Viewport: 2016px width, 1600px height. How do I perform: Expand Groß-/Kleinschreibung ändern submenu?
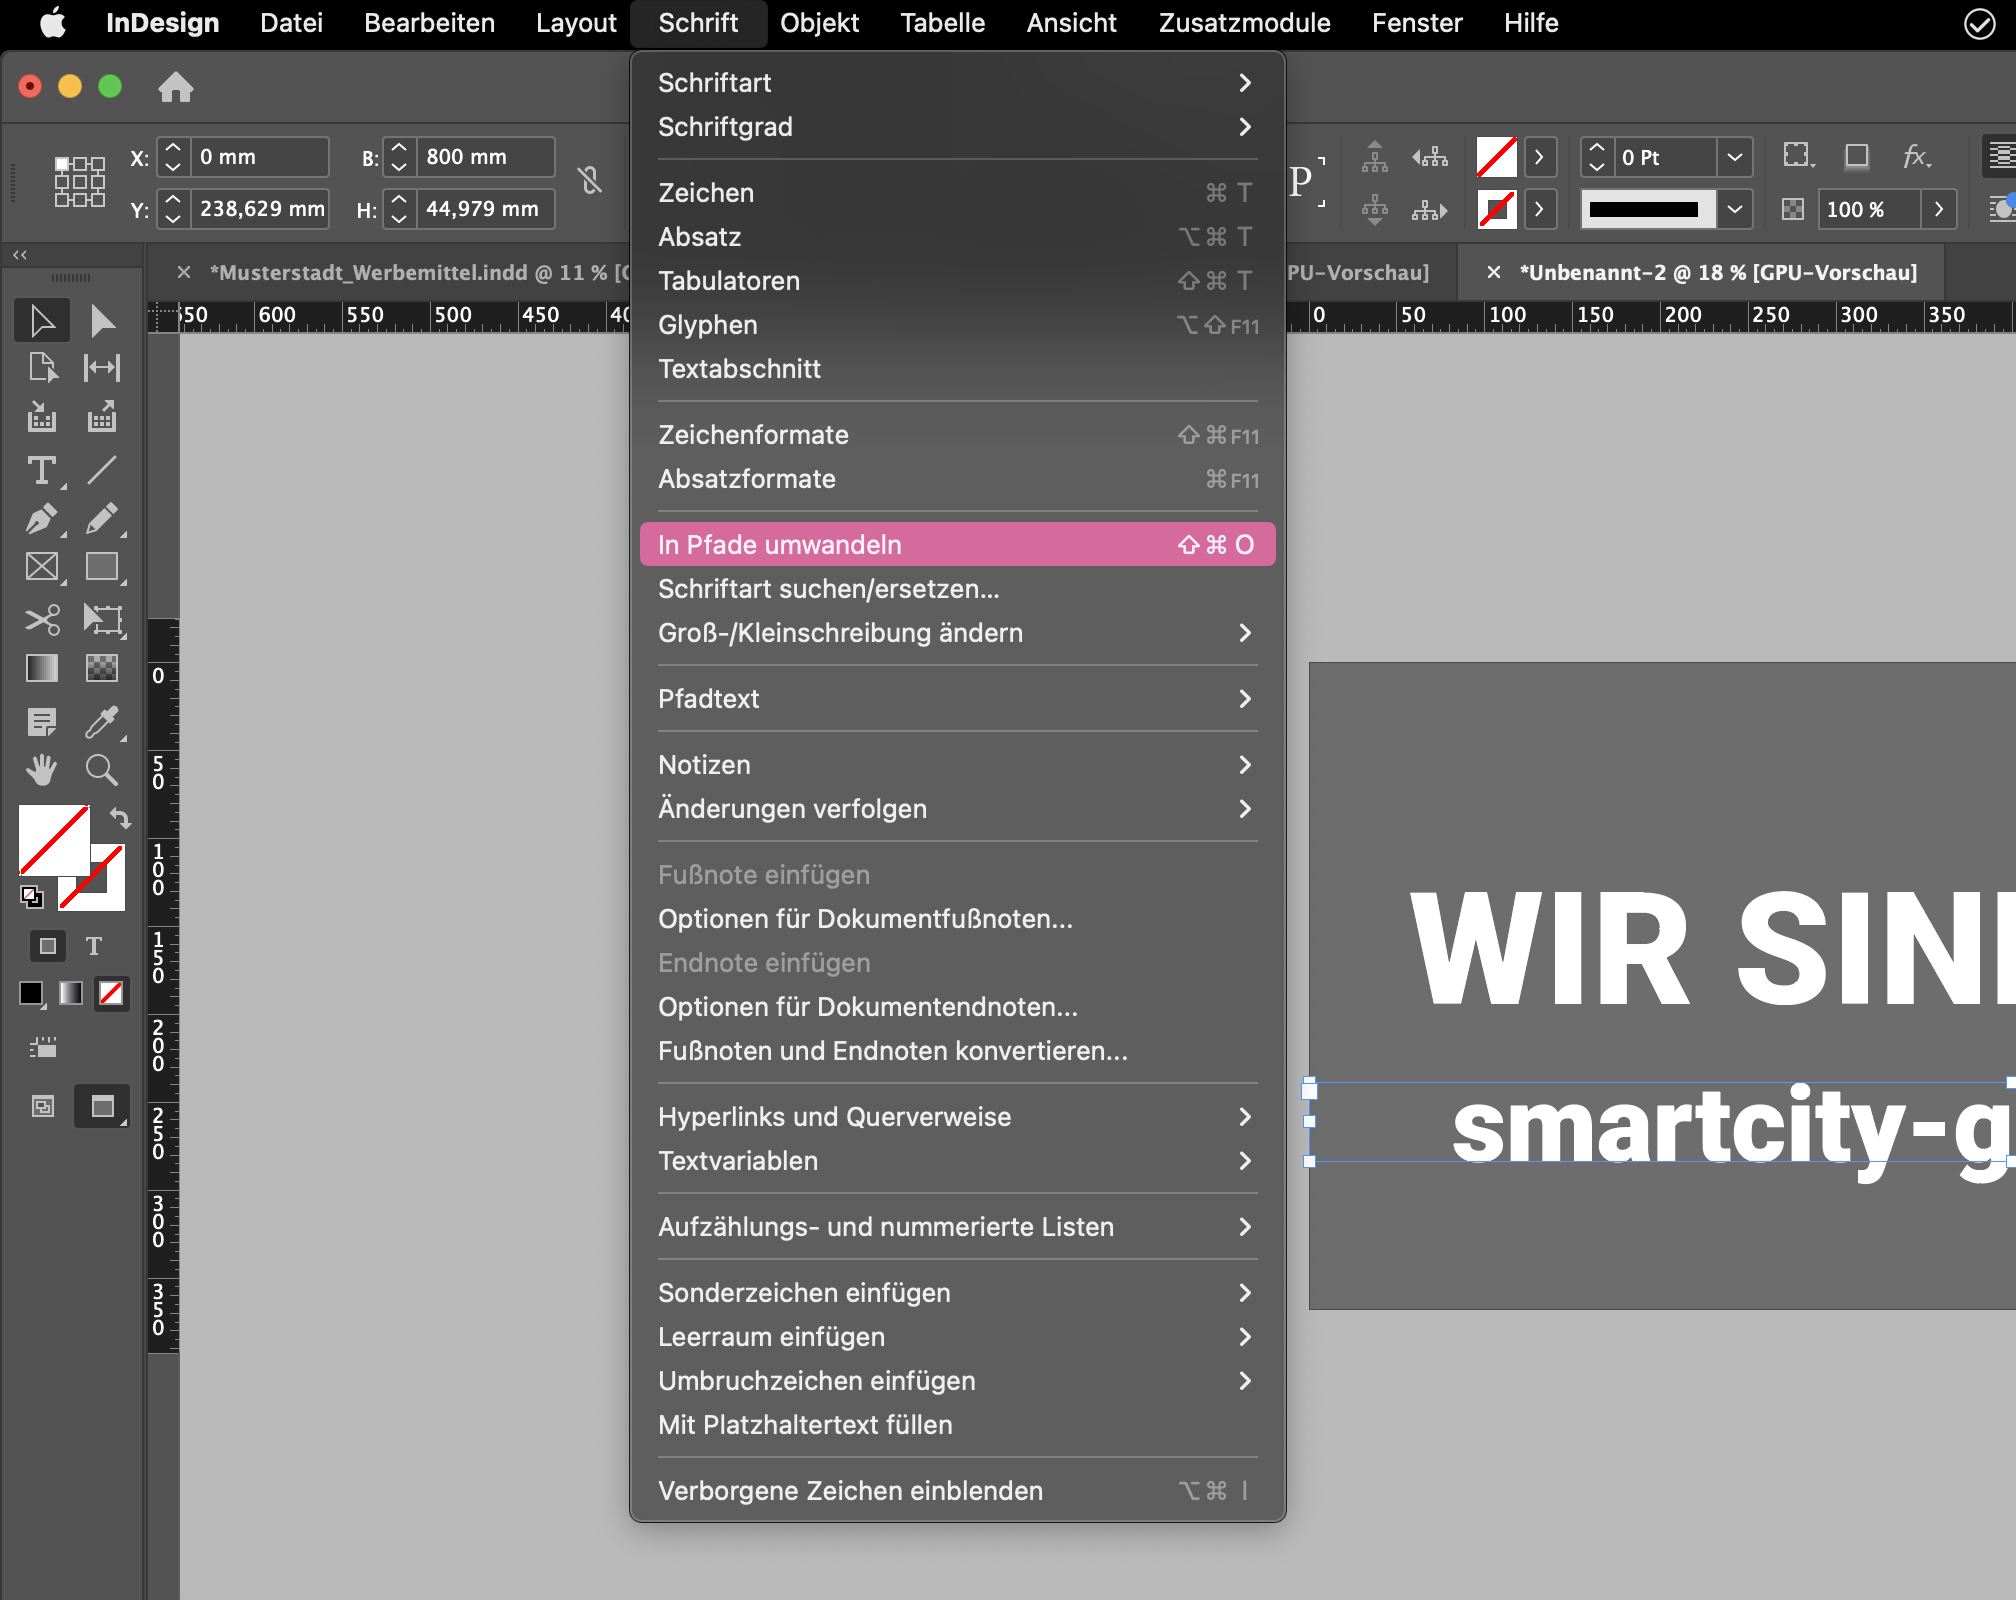coord(956,633)
